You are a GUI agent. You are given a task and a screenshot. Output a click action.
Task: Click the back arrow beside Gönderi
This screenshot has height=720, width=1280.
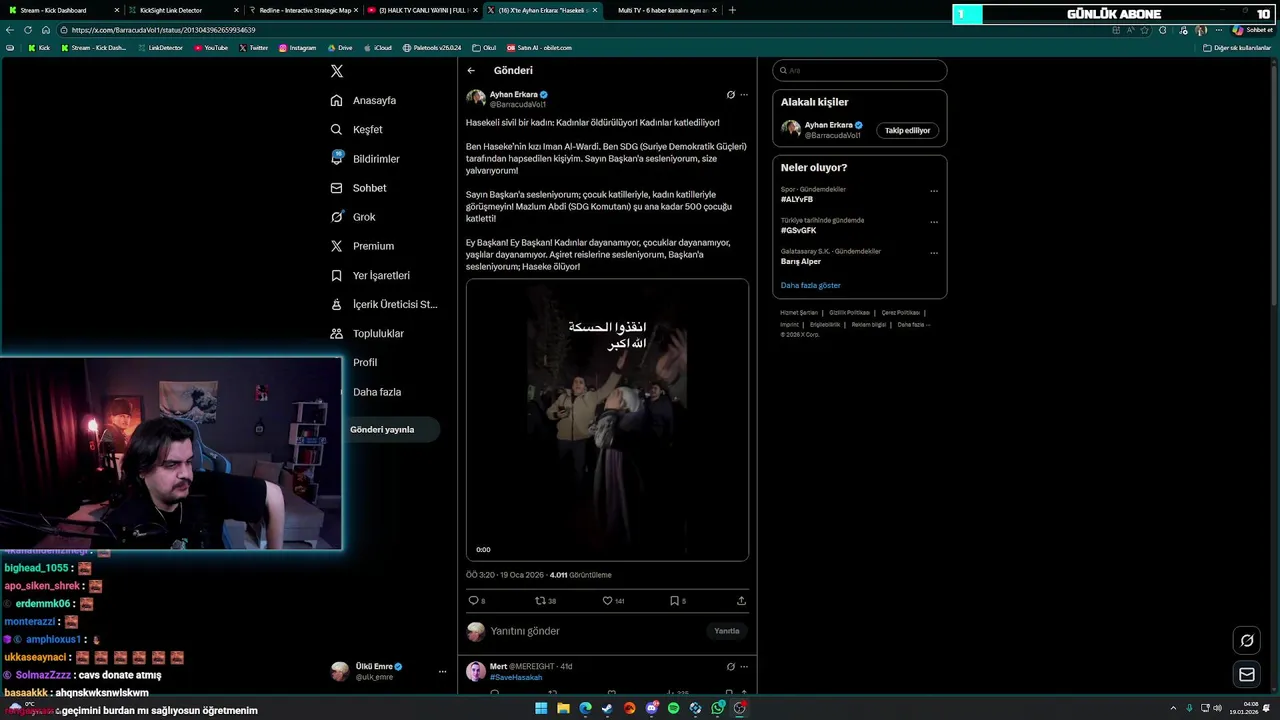pyautogui.click(x=471, y=70)
